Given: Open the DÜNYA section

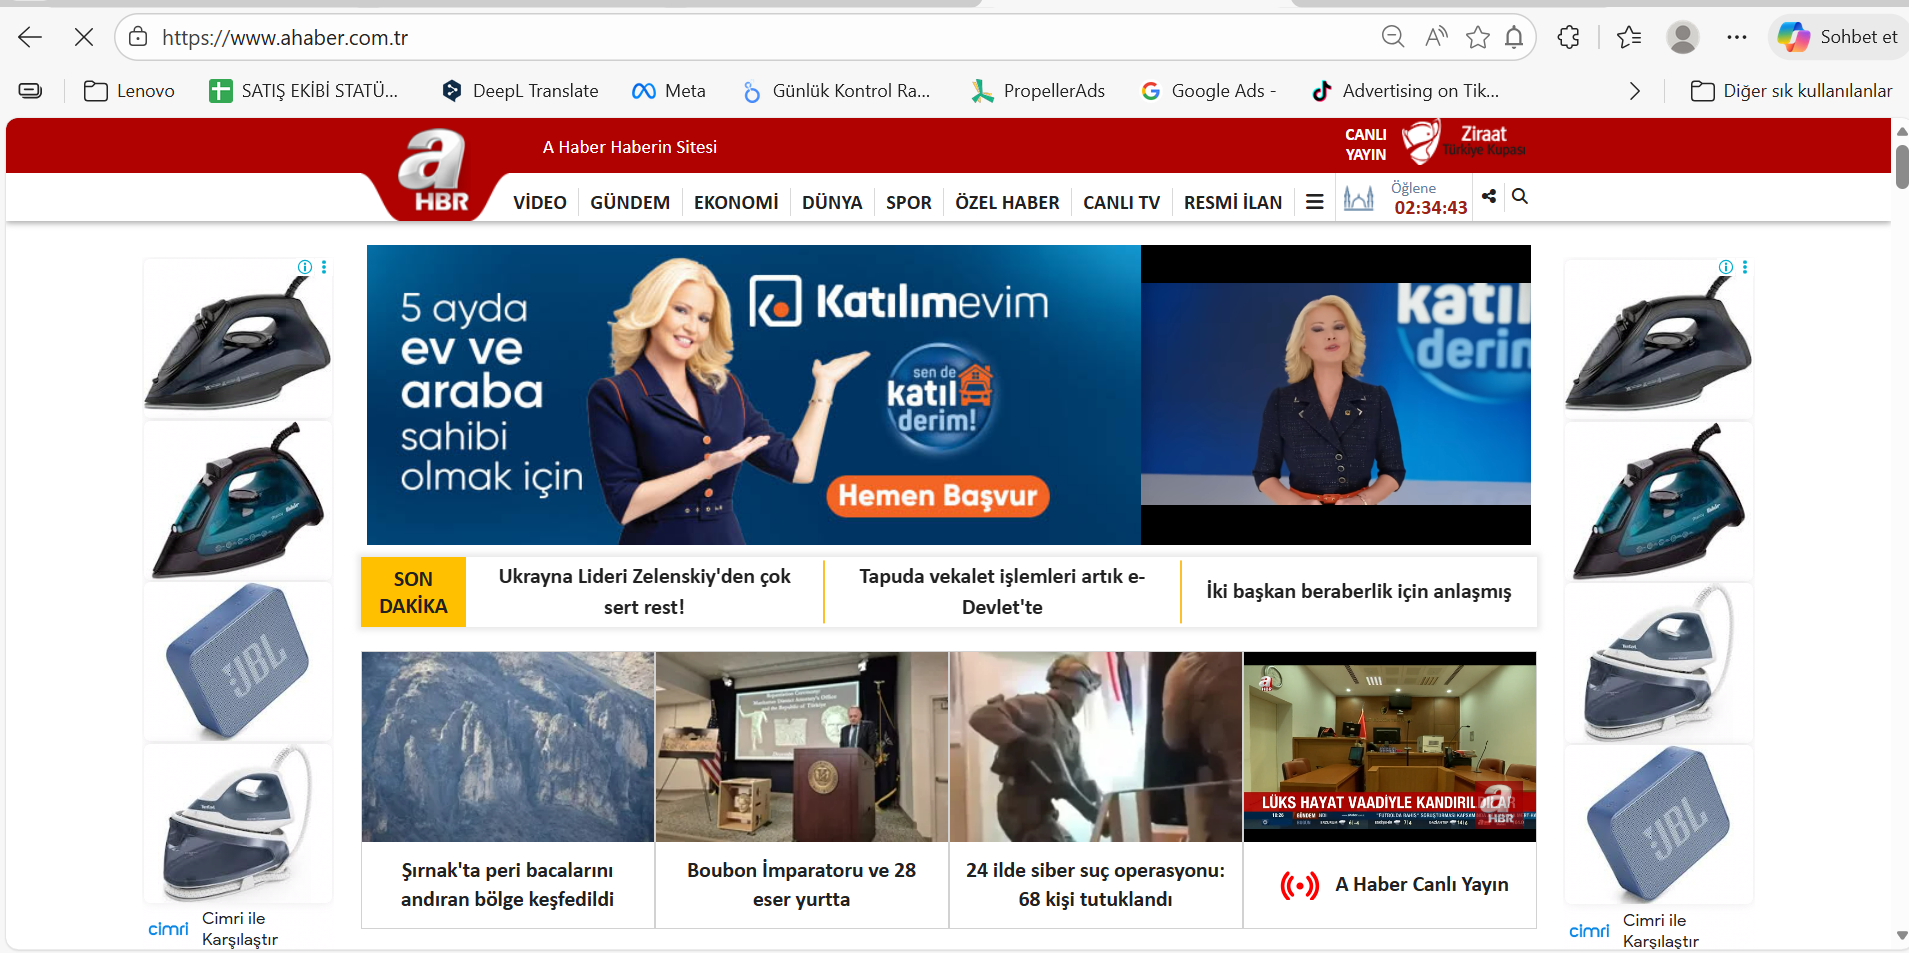Looking at the screenshot, I should point(832,203).
